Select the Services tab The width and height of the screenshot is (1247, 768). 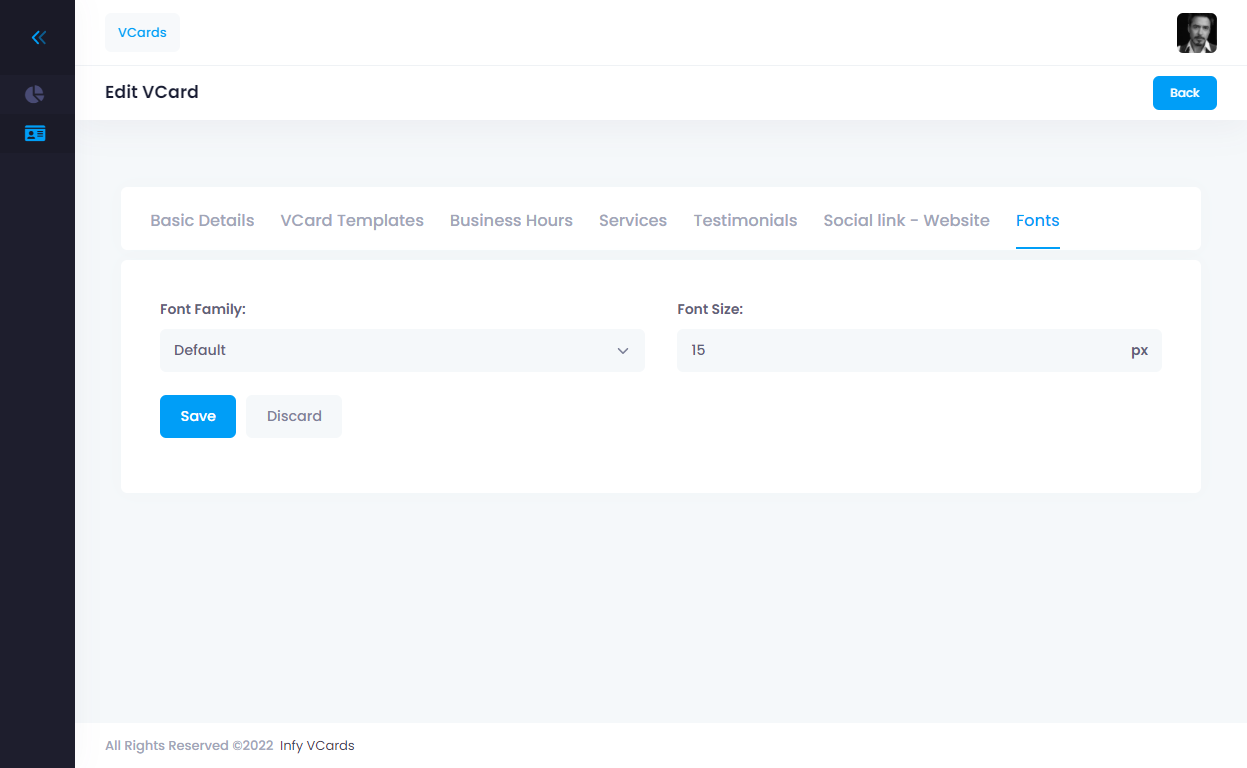(x=633, y=220)
